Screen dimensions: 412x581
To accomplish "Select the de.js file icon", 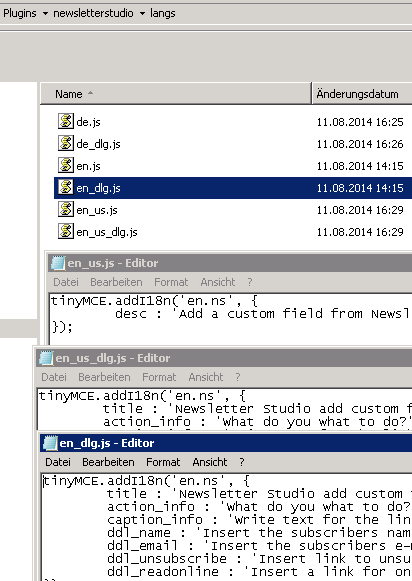I will coord(66,121).
